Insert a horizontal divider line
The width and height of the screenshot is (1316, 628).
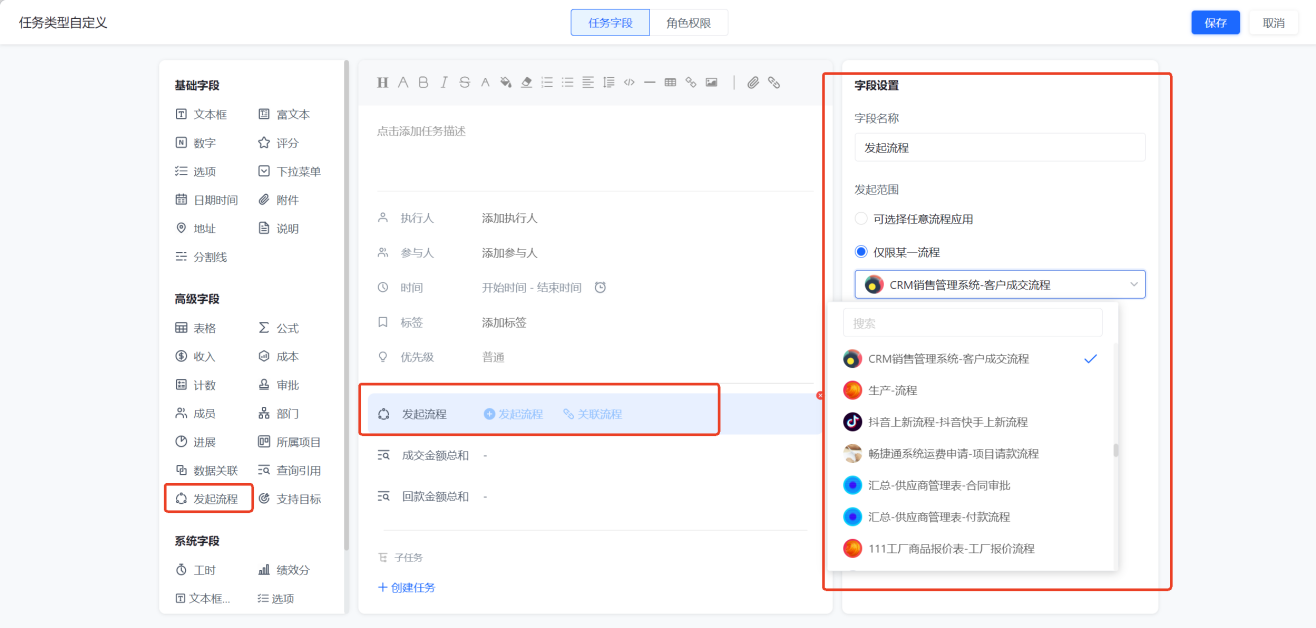pos(650,83)
